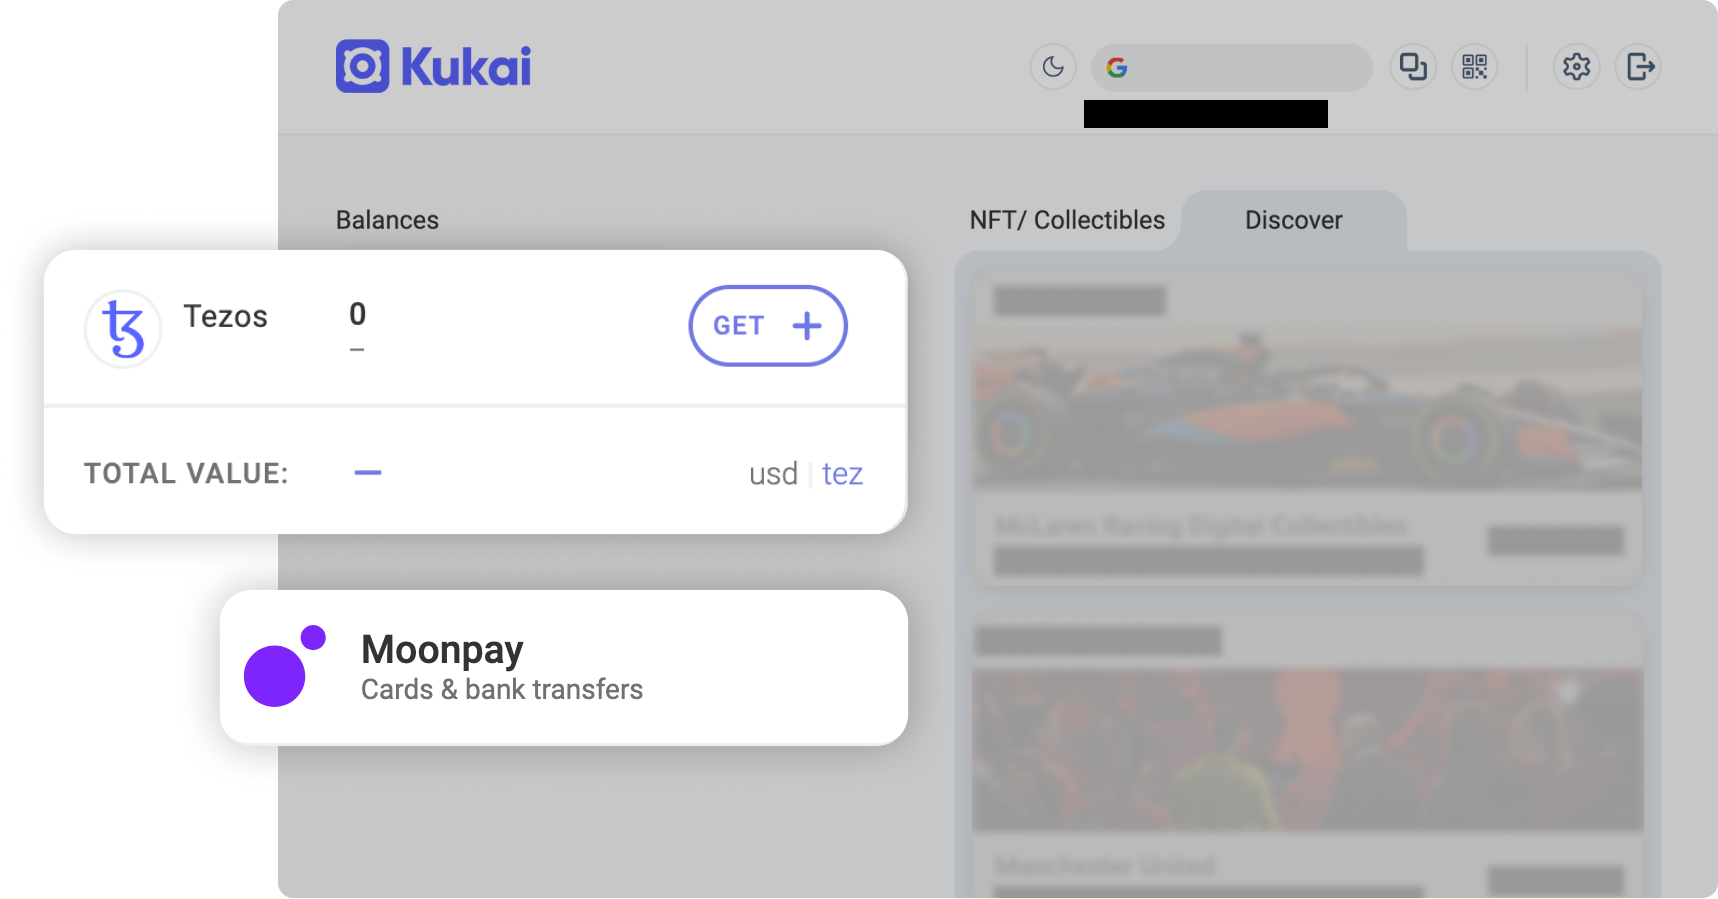Open the red crowd image card
The width and height of the screenshot is (1718, 899).
[1307, 750]
